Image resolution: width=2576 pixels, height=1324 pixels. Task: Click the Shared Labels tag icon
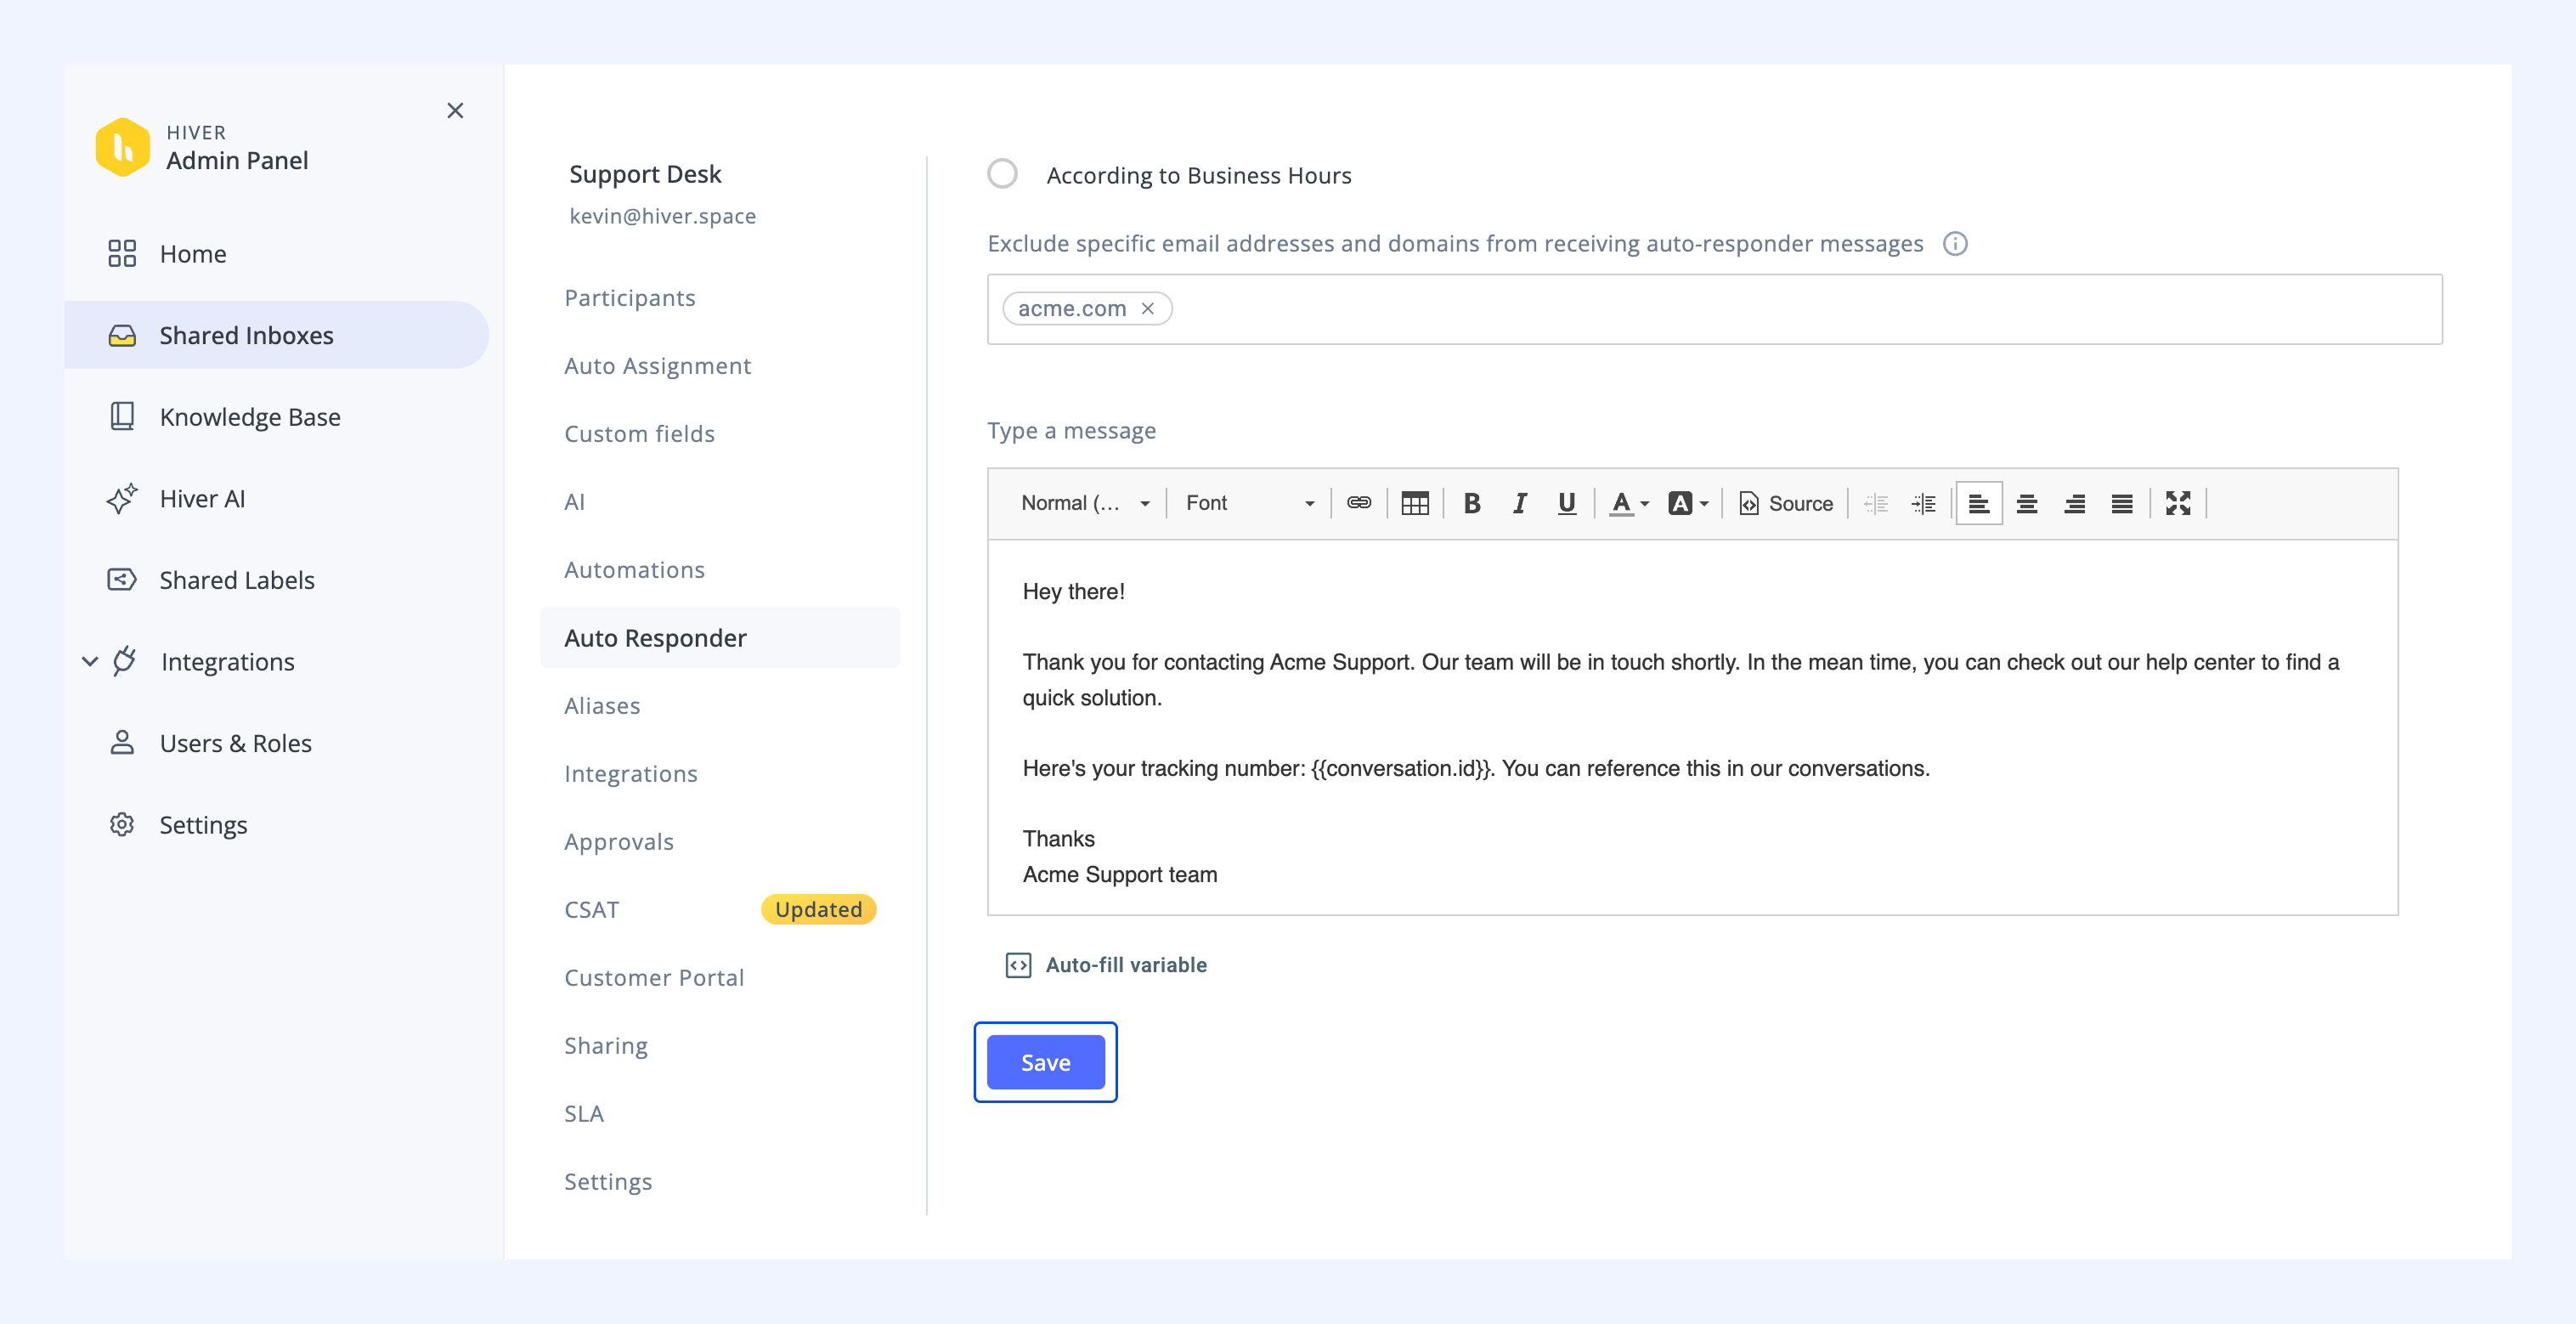pyautogui.click(x=122, y=580)
